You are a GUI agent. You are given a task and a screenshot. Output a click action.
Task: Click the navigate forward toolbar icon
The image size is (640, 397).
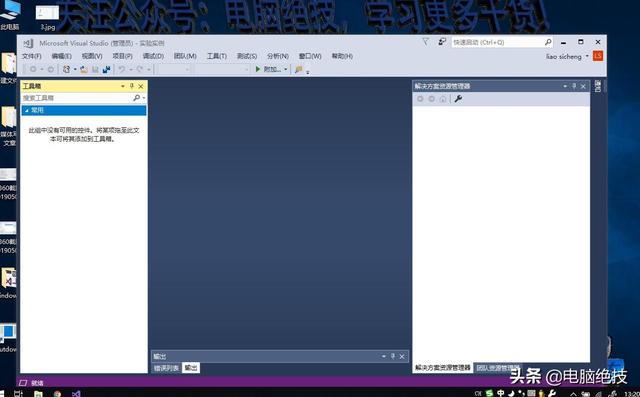click(51, 70)
